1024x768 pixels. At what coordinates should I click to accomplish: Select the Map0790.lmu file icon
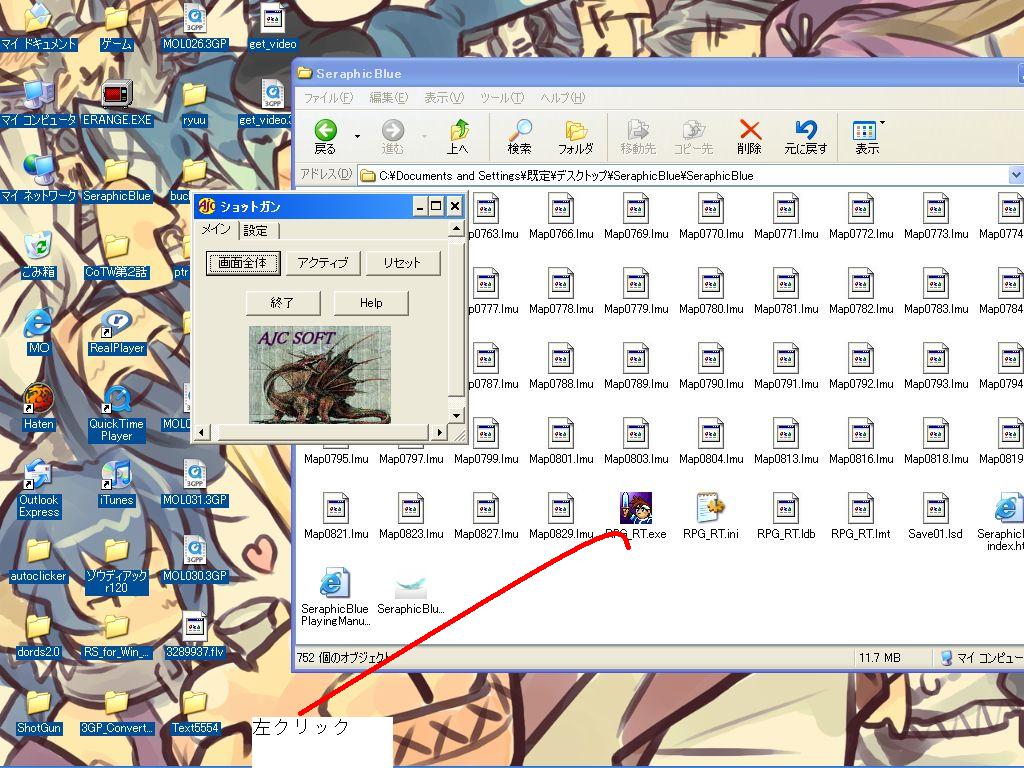coord(711,358)
